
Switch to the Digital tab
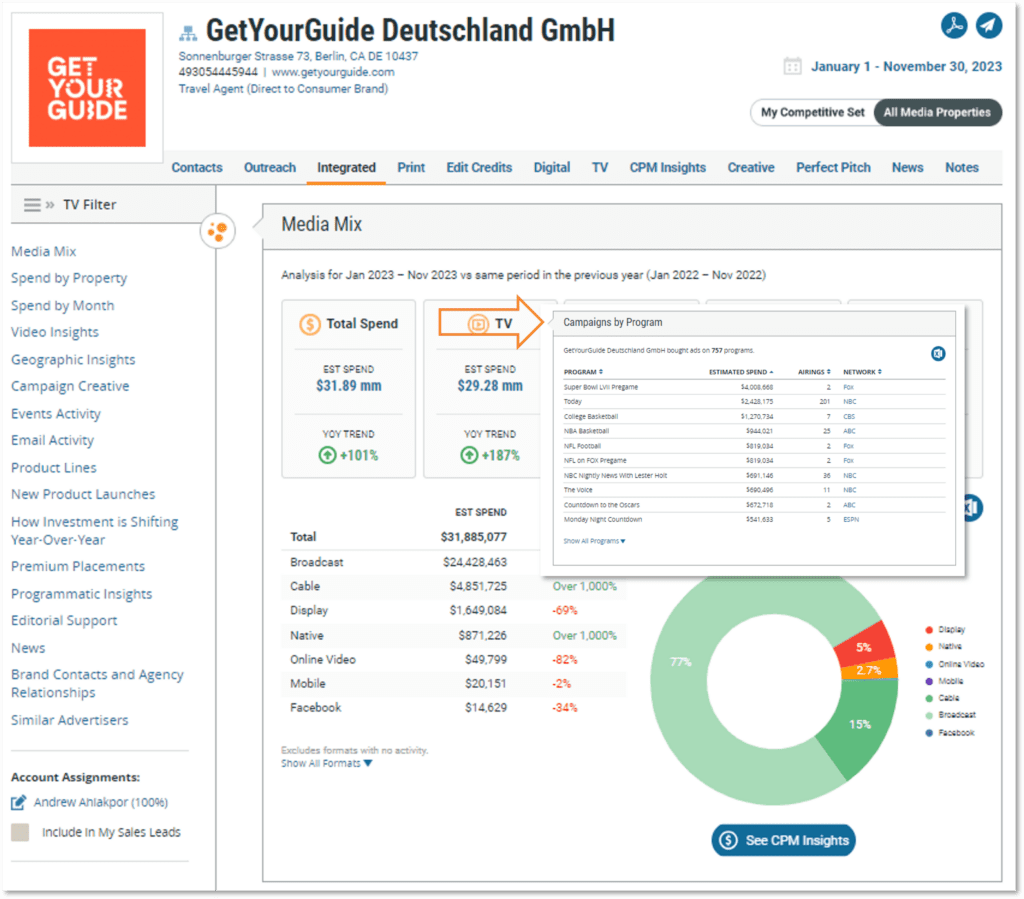coord(552,168)
